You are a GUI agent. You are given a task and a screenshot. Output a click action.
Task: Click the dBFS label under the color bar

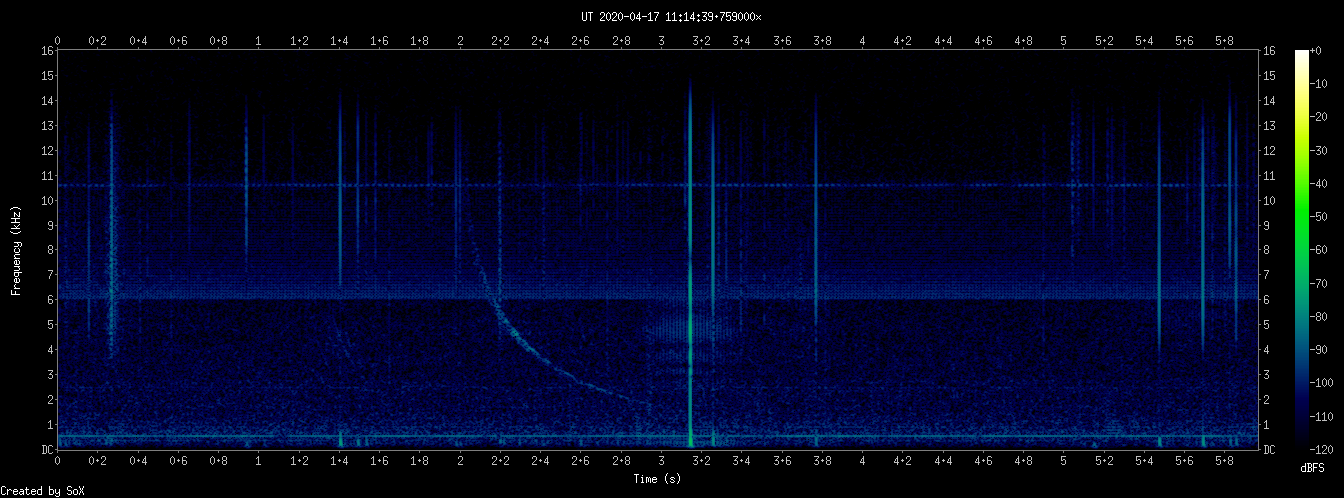pos(1313,468)
